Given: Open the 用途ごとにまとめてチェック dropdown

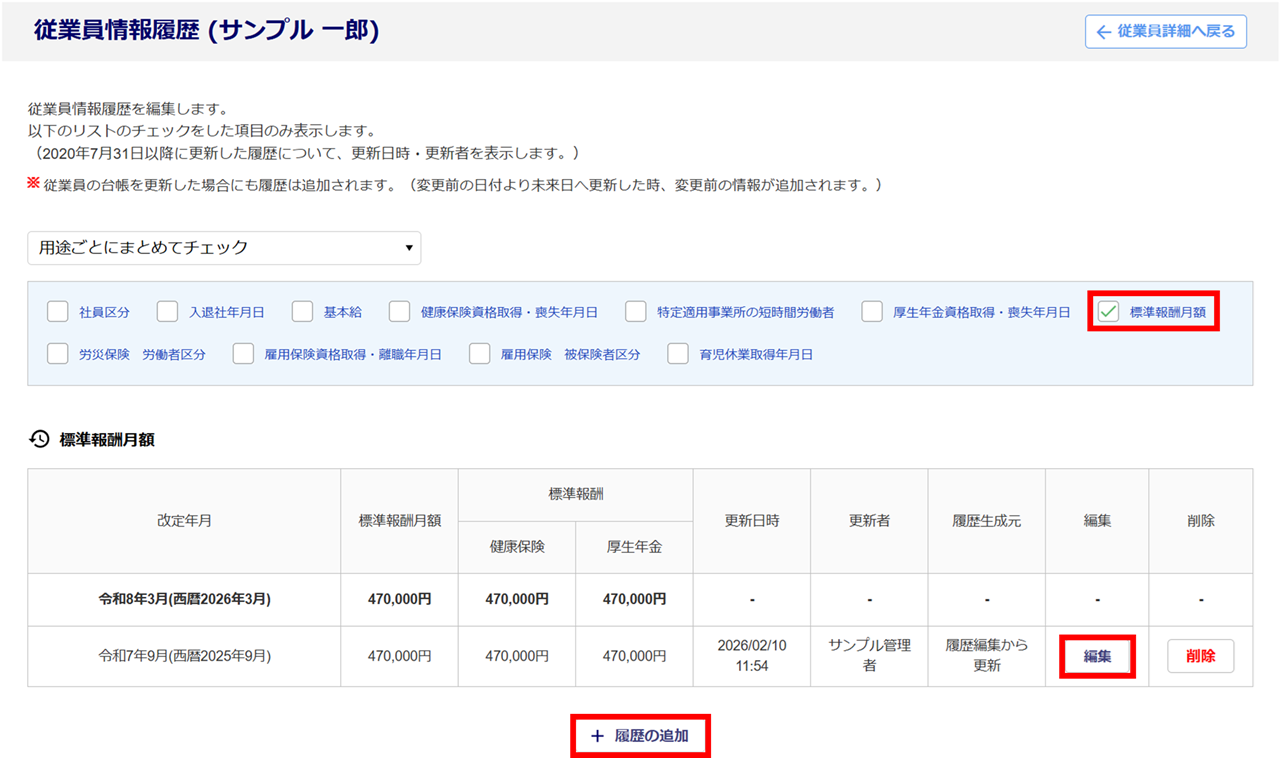Looking at the screenshot, I should click(x=224, y=248).
